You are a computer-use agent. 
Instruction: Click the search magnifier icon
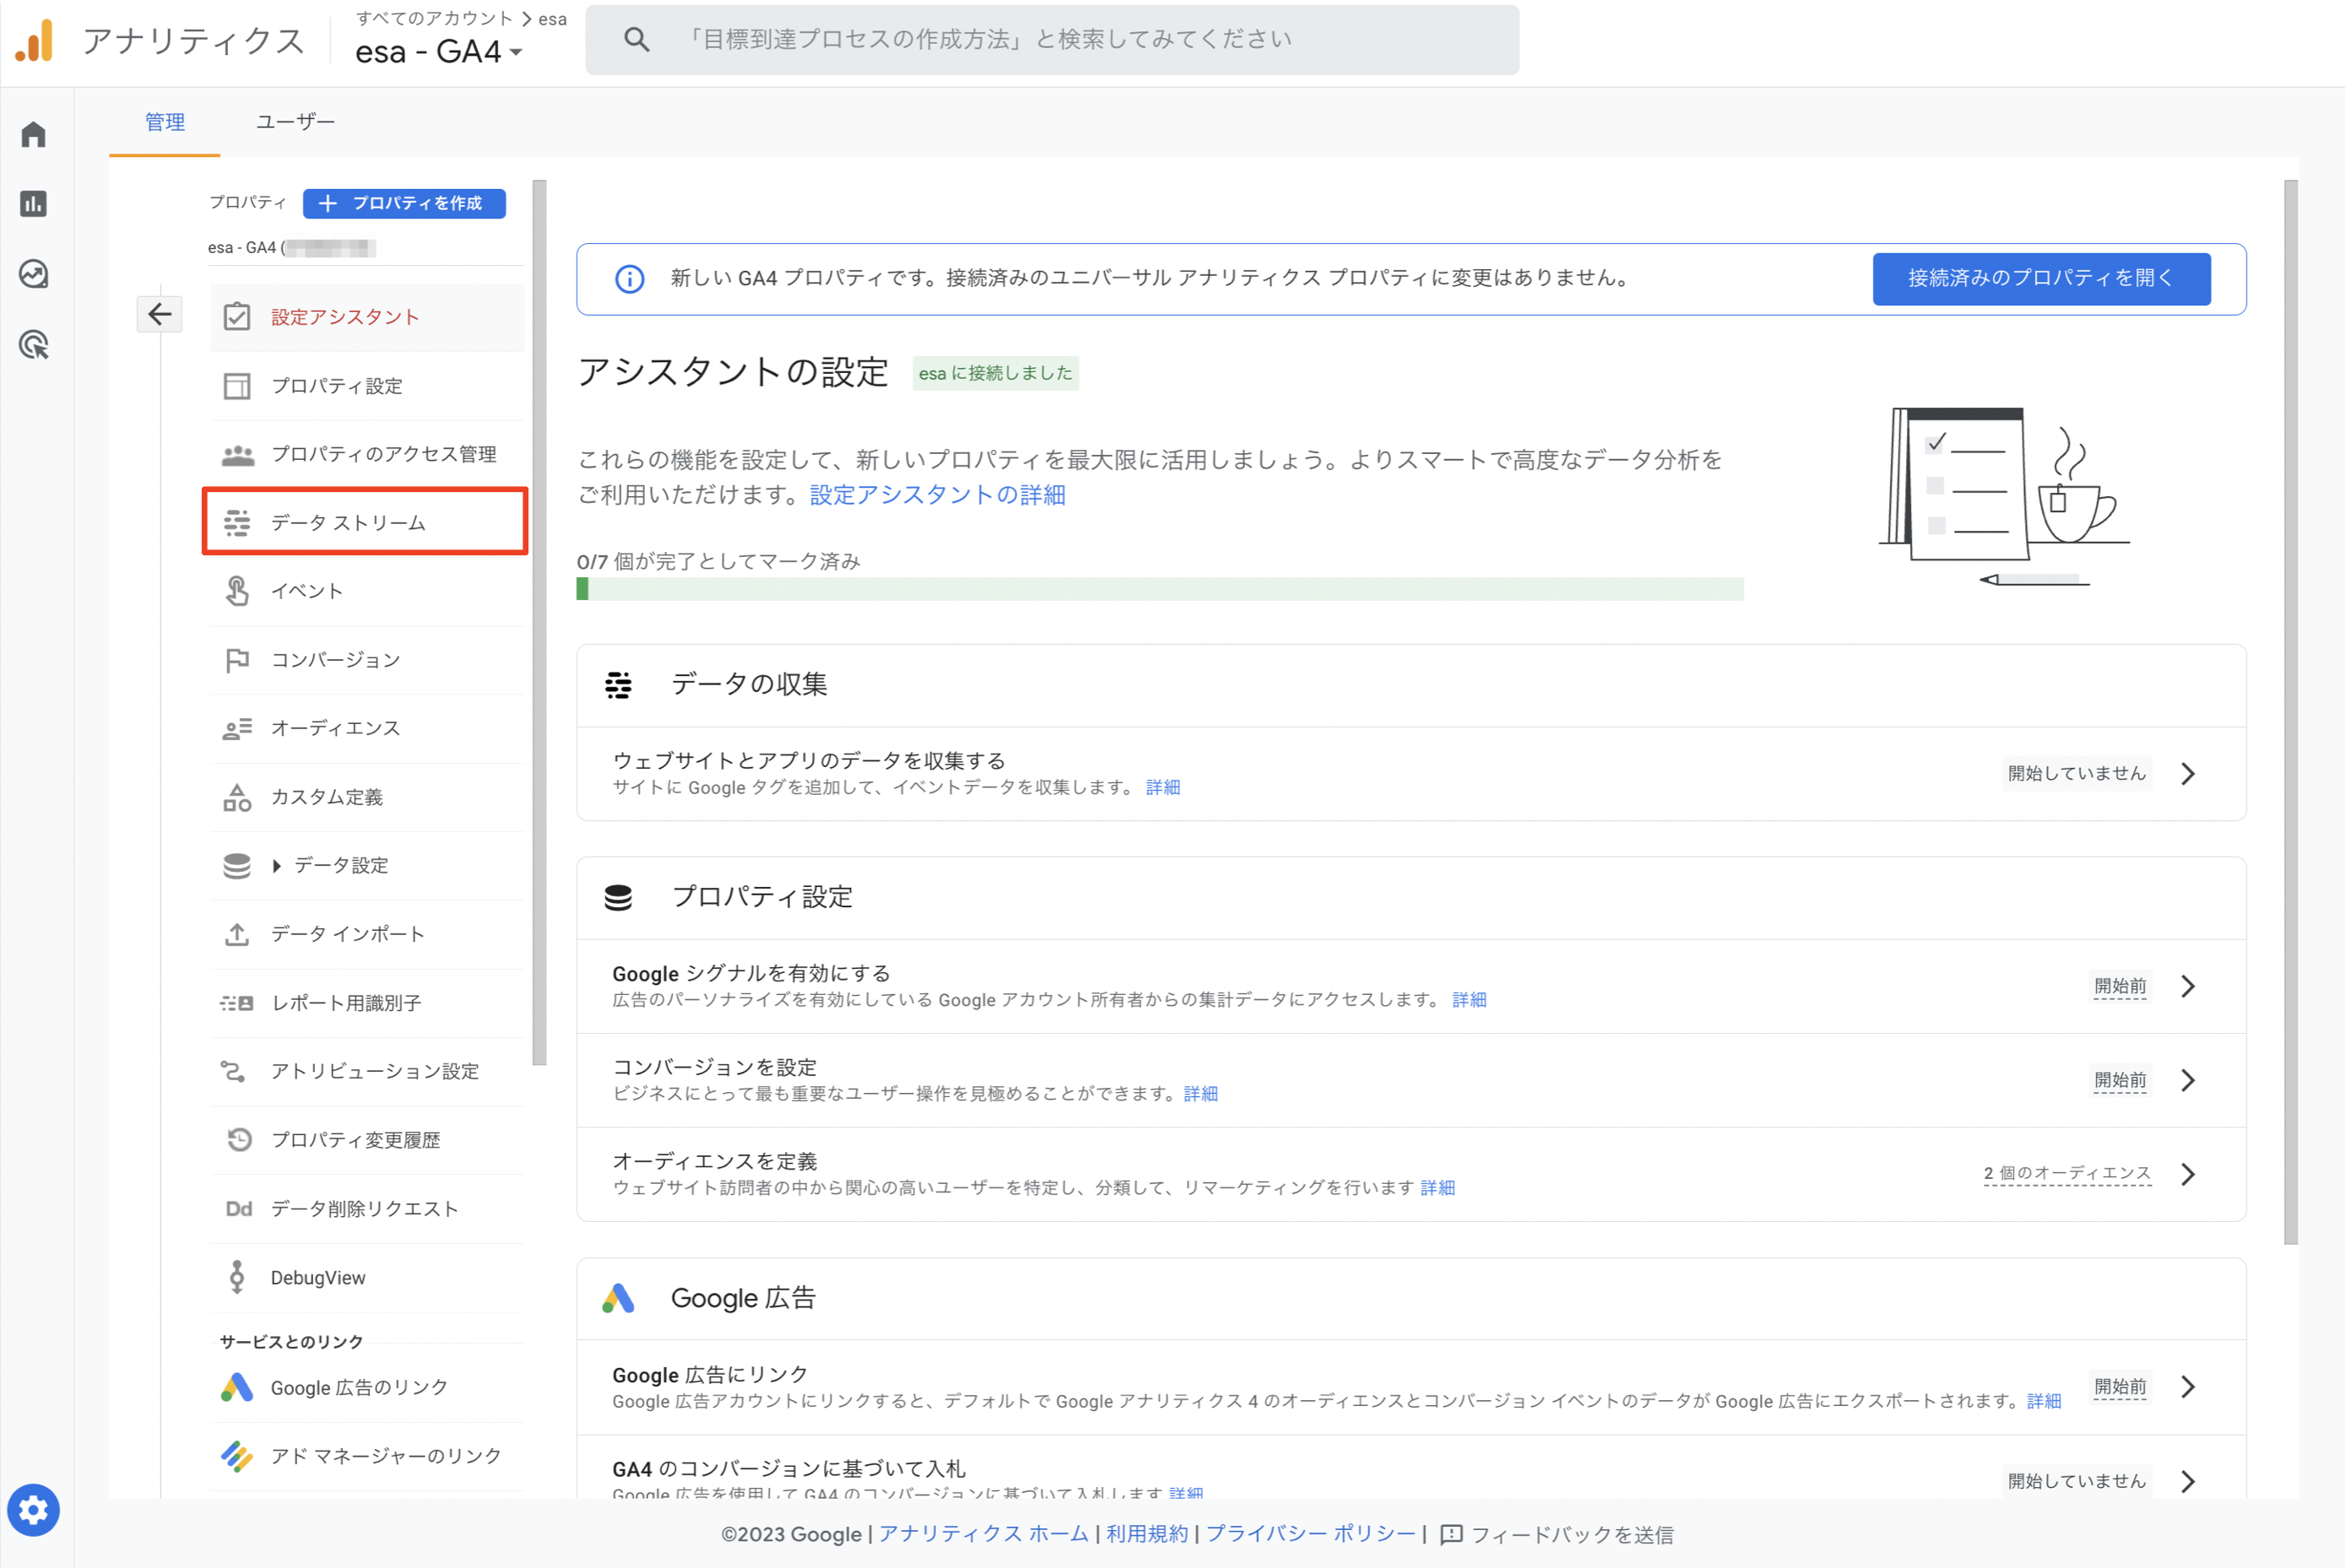point(637,40)
